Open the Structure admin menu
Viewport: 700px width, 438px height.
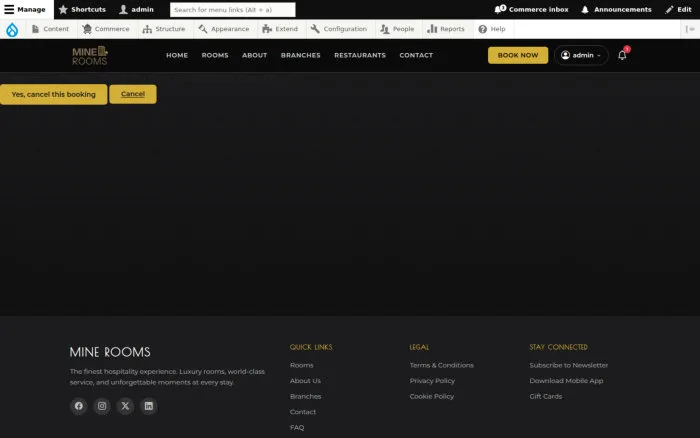164,29
